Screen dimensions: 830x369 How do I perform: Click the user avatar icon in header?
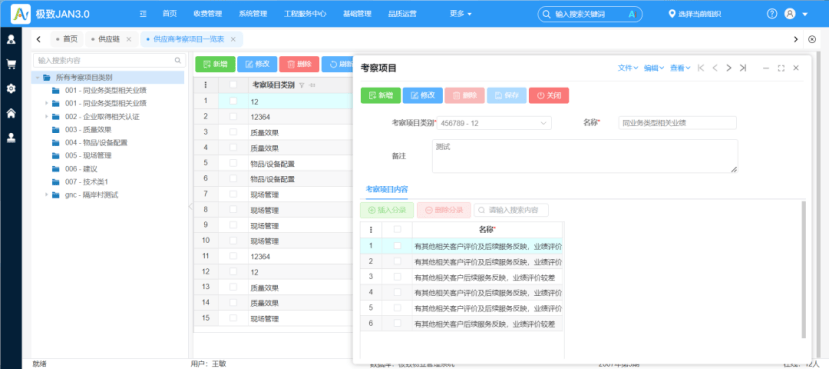790,14
